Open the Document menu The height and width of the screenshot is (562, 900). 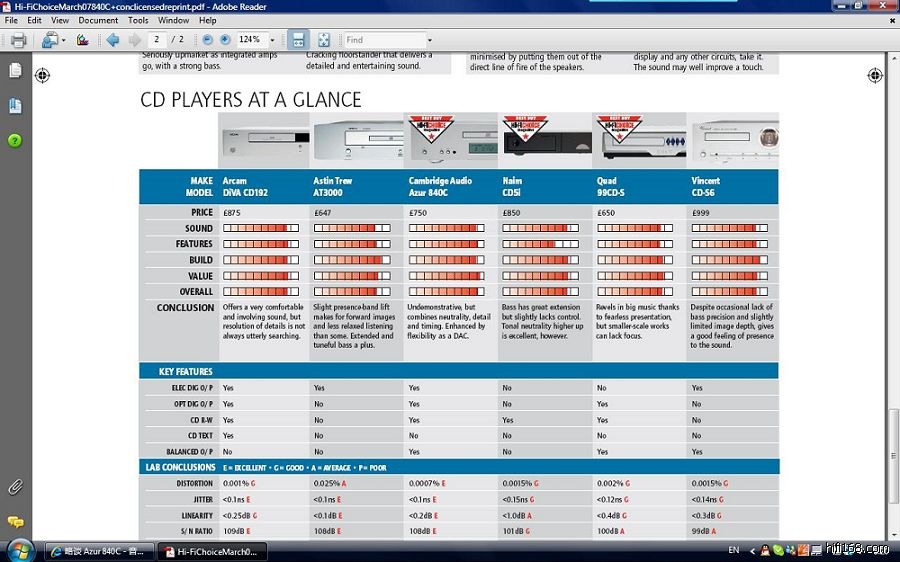click(x=98, y=20)
